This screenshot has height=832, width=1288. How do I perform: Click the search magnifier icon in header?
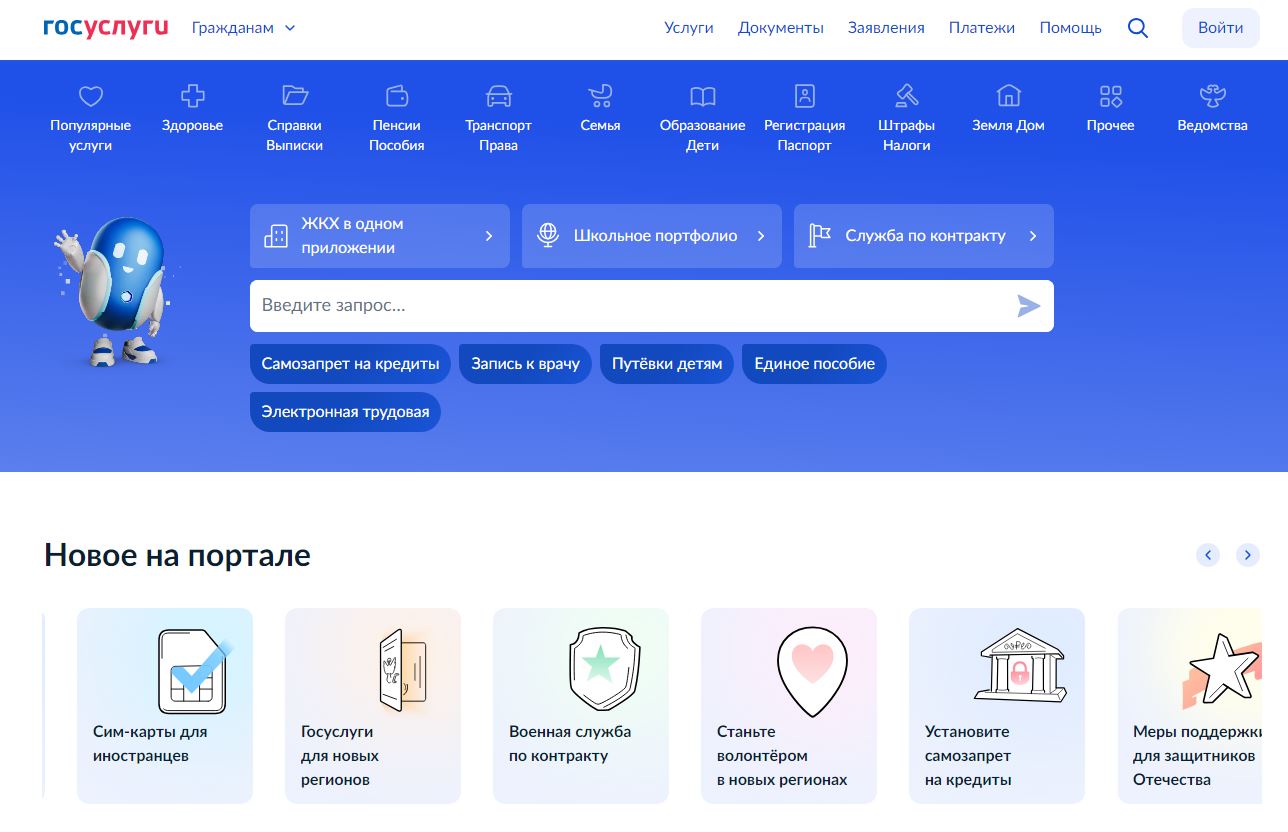pyautogui.click(x=1137, y=28)
